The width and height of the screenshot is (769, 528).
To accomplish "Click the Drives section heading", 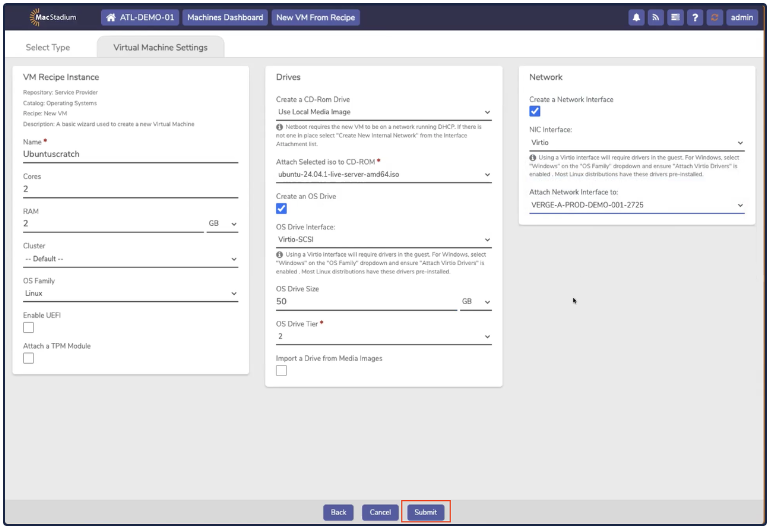I will coord(288,77).
